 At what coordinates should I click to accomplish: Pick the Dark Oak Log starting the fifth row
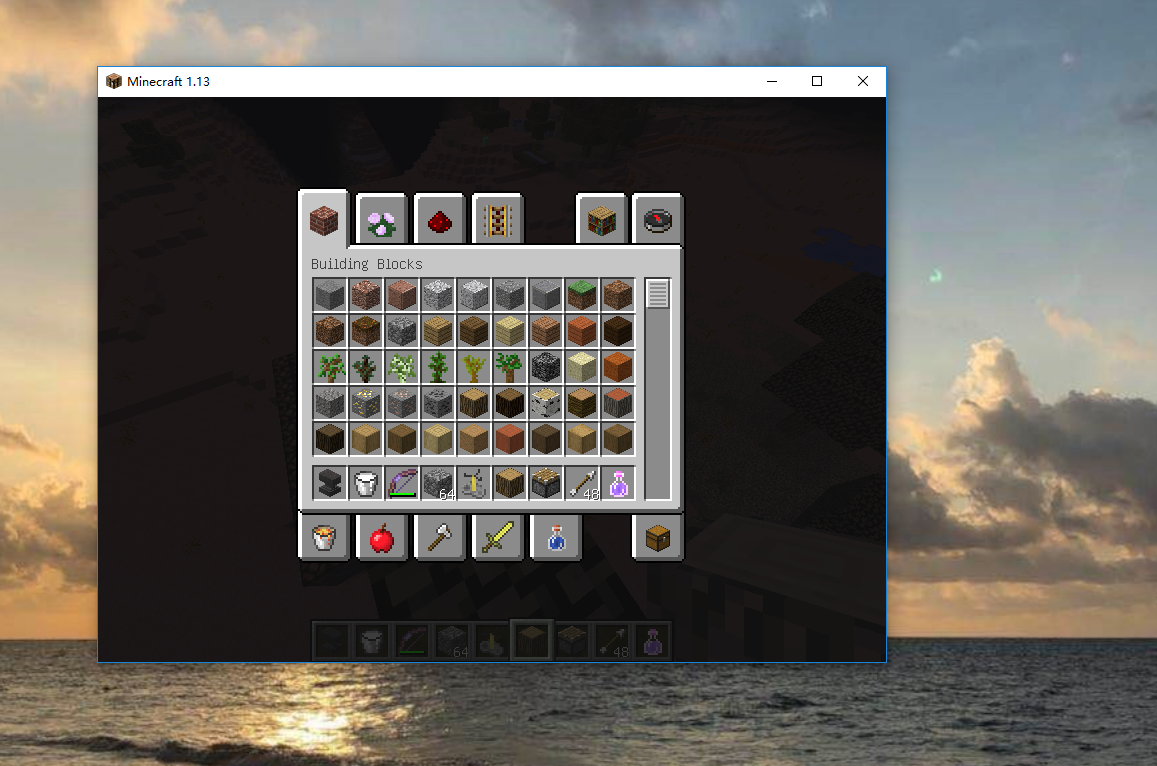pos(329,440)
